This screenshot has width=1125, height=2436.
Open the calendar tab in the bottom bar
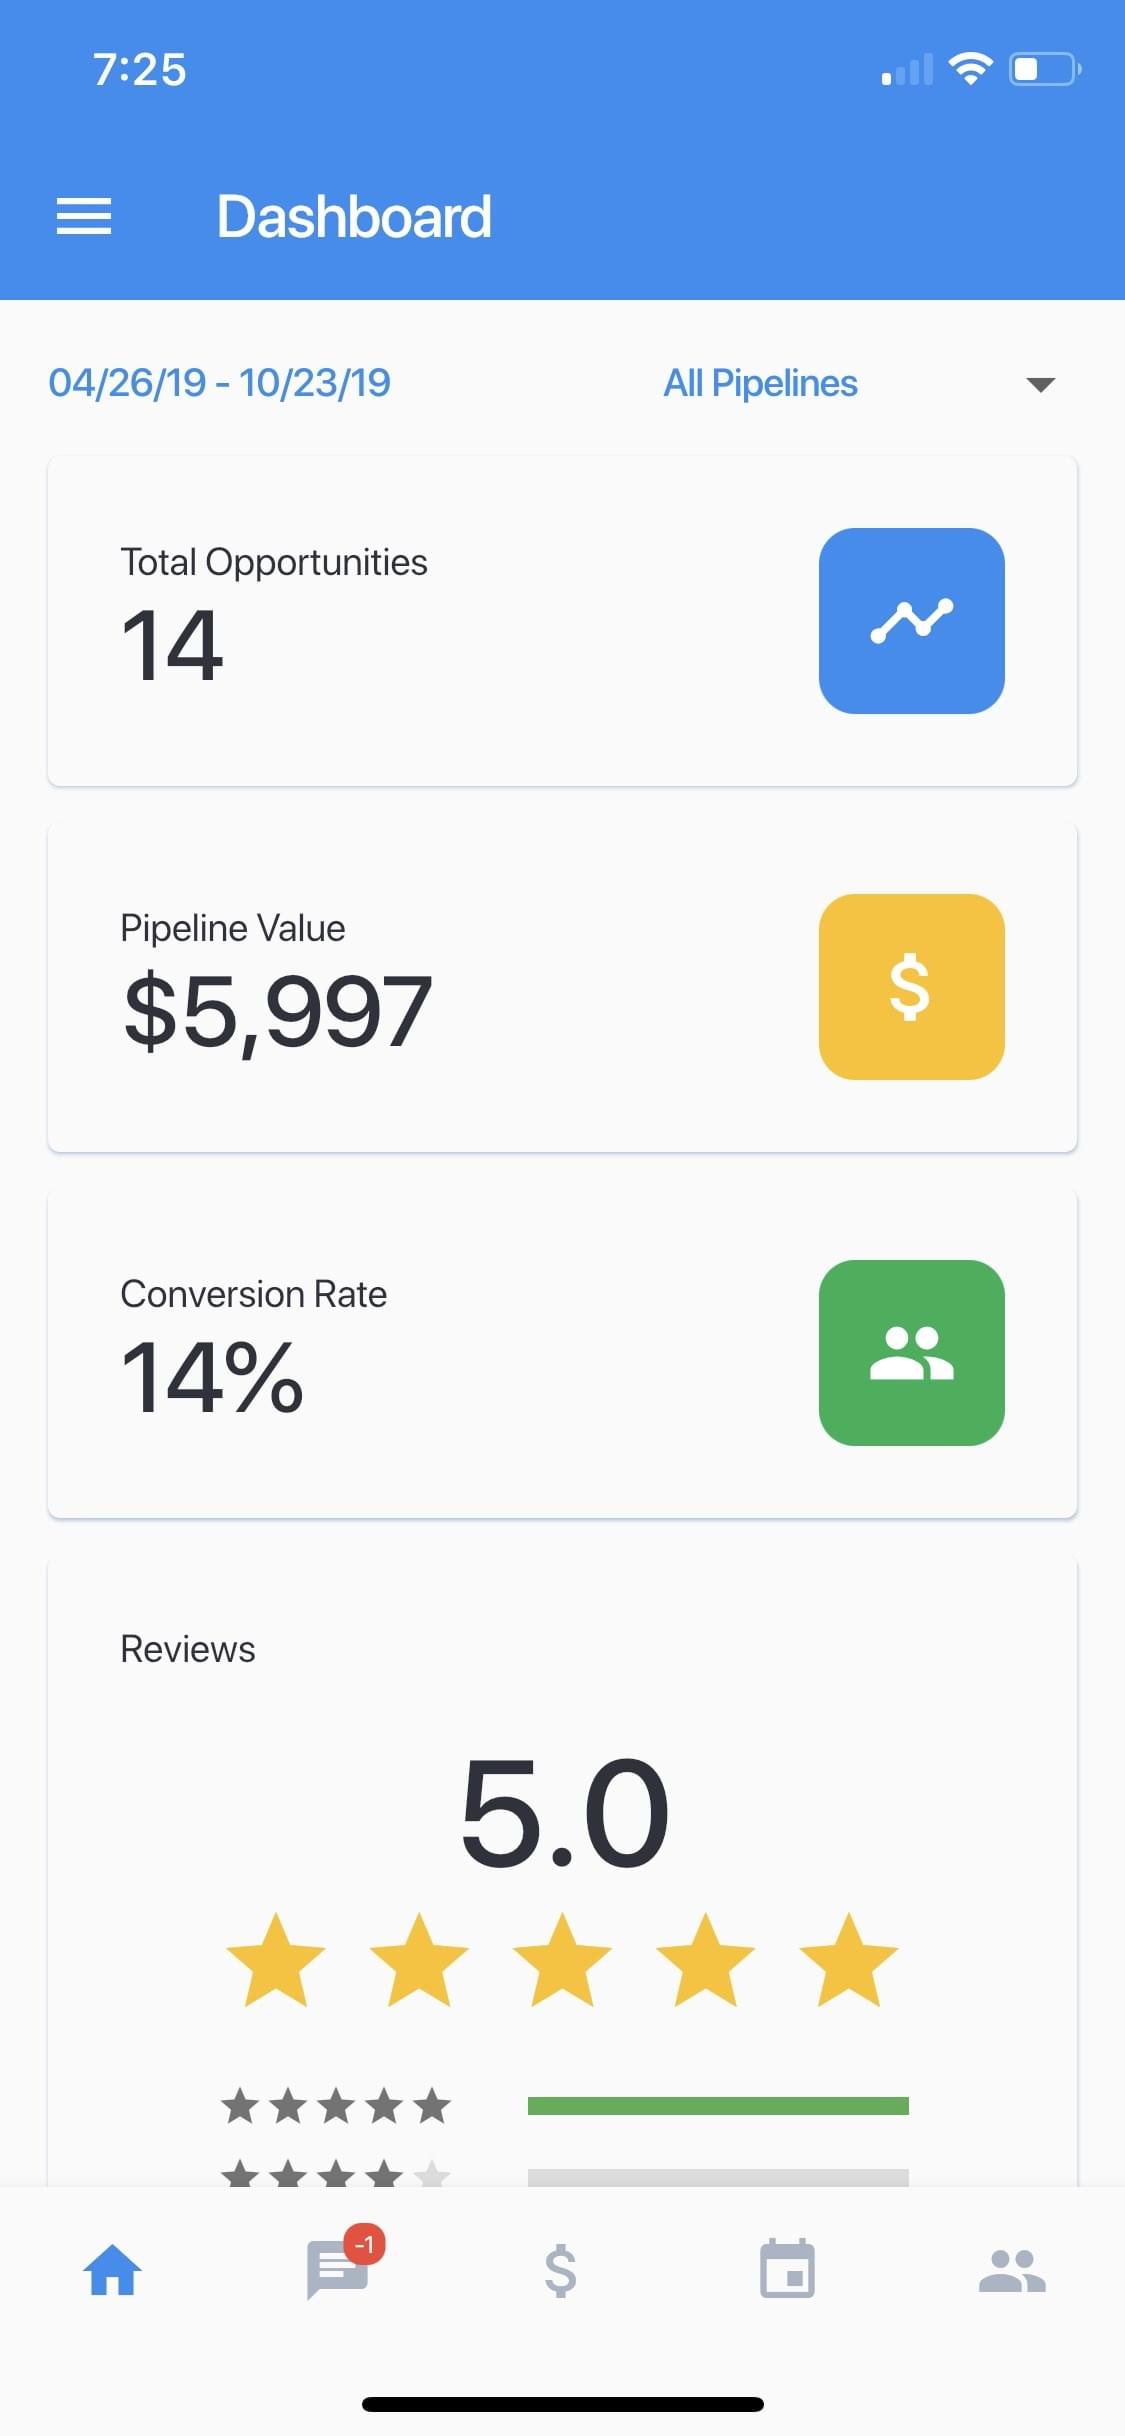pos(787,2270)
